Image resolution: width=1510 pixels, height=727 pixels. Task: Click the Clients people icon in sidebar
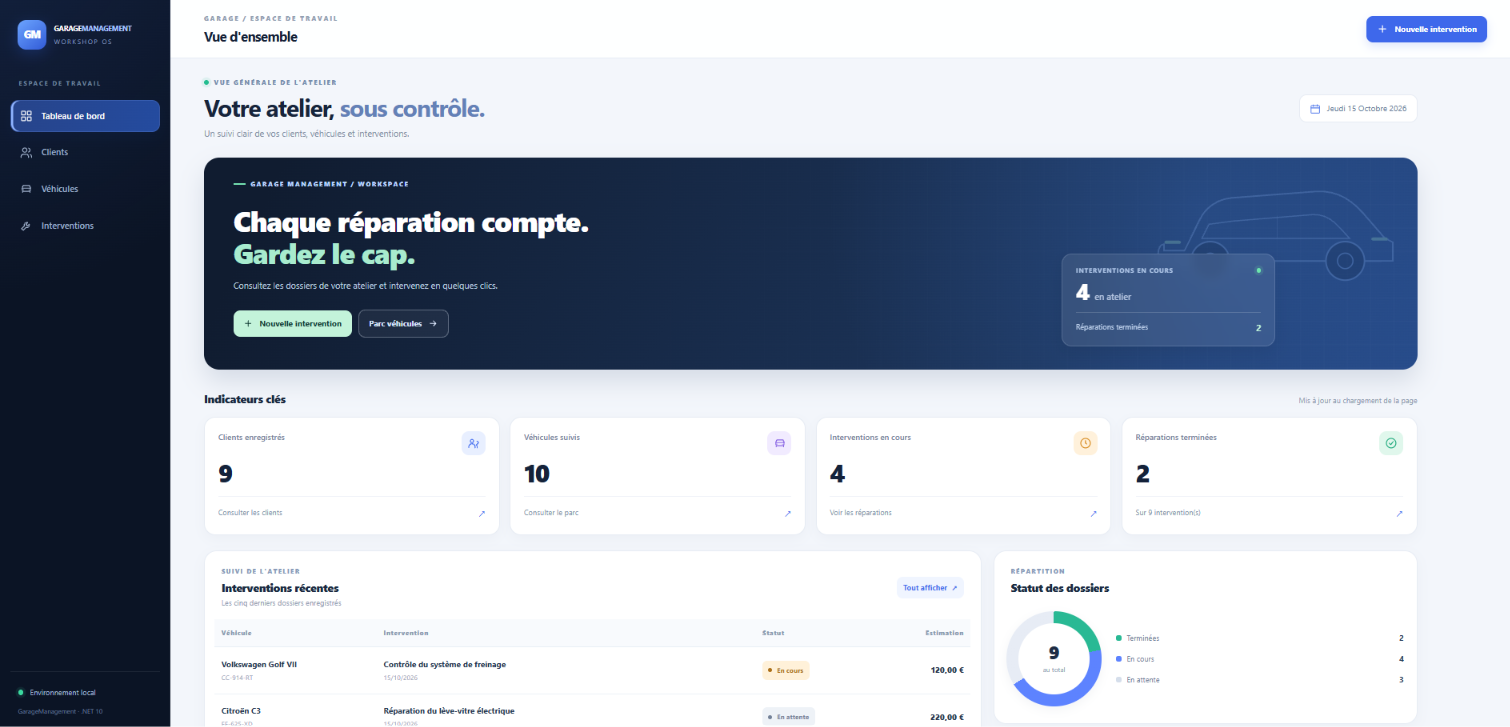[27, 152]
